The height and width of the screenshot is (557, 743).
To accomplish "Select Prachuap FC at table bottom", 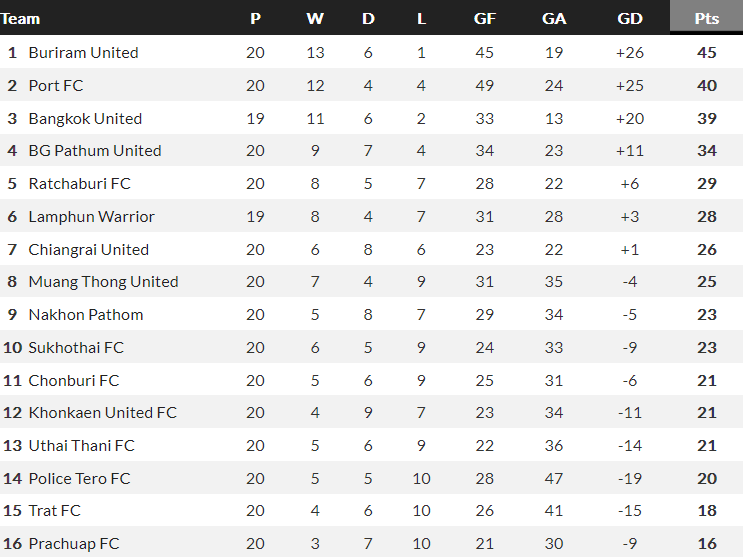I will click(73, 544).
